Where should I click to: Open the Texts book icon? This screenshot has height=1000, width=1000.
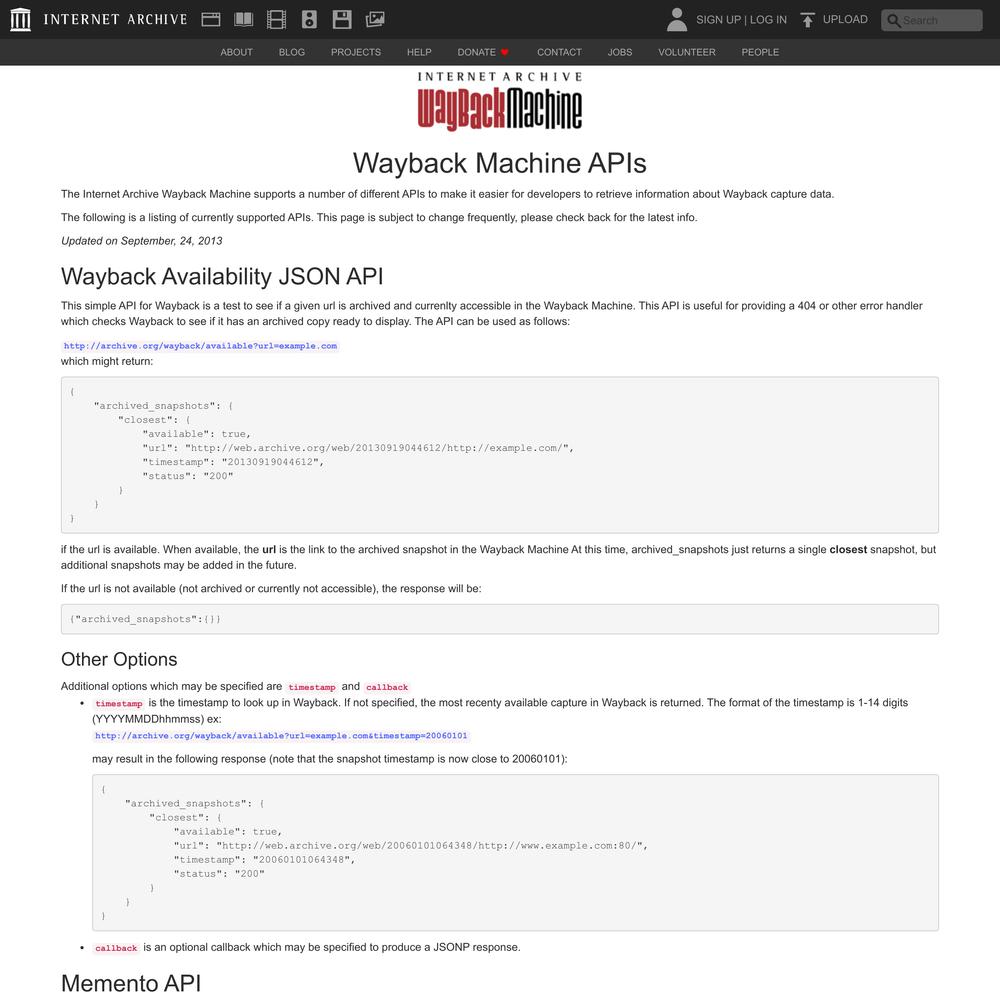244,20
